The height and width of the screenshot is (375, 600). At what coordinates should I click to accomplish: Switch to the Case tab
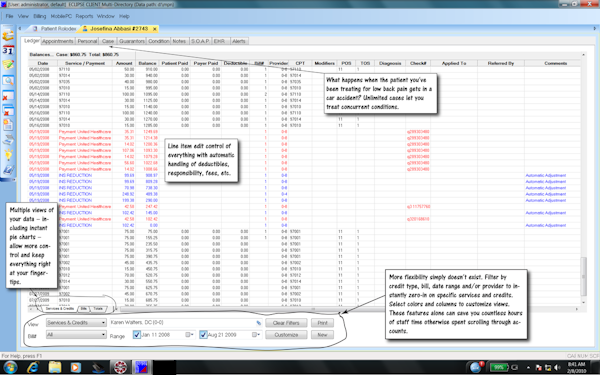tap(108, 41)
